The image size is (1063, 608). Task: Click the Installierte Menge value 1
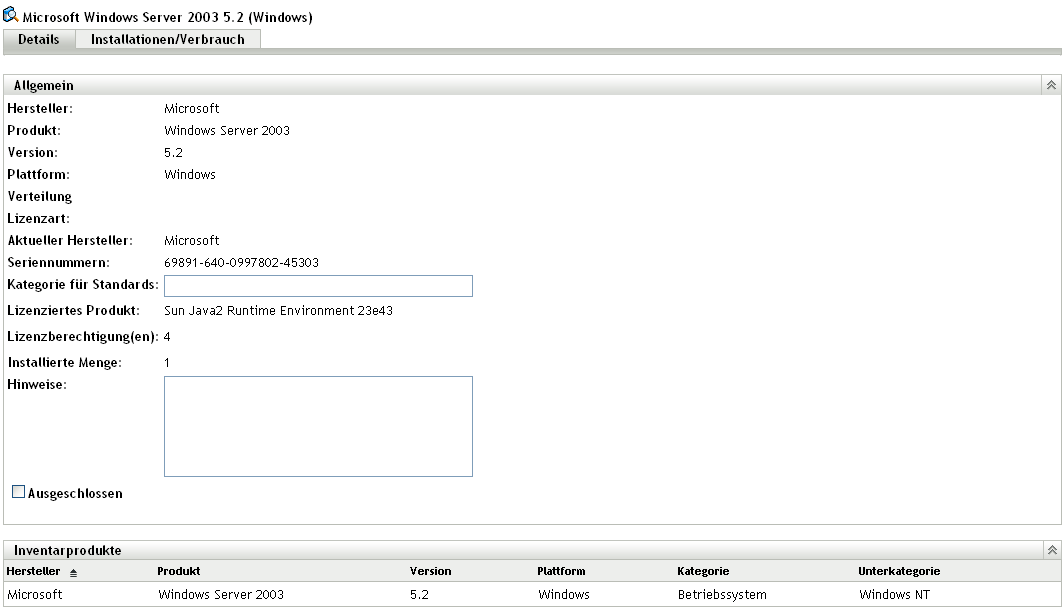tap(167, 363)
